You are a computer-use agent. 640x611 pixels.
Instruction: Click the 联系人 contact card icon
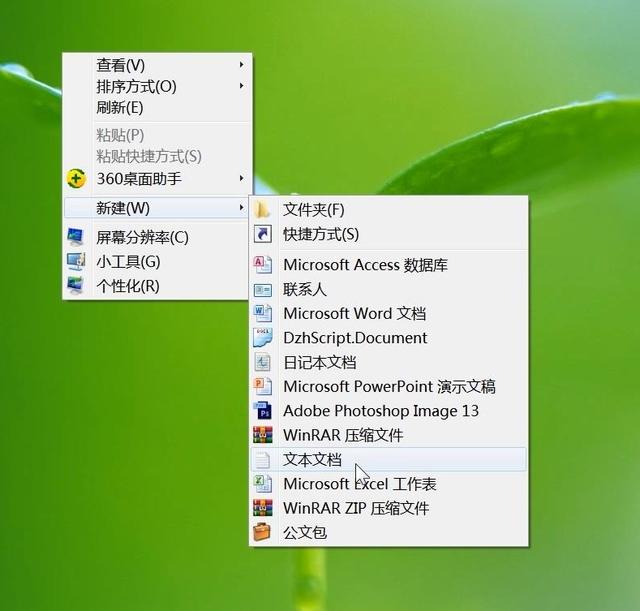[x=262, y=290]
